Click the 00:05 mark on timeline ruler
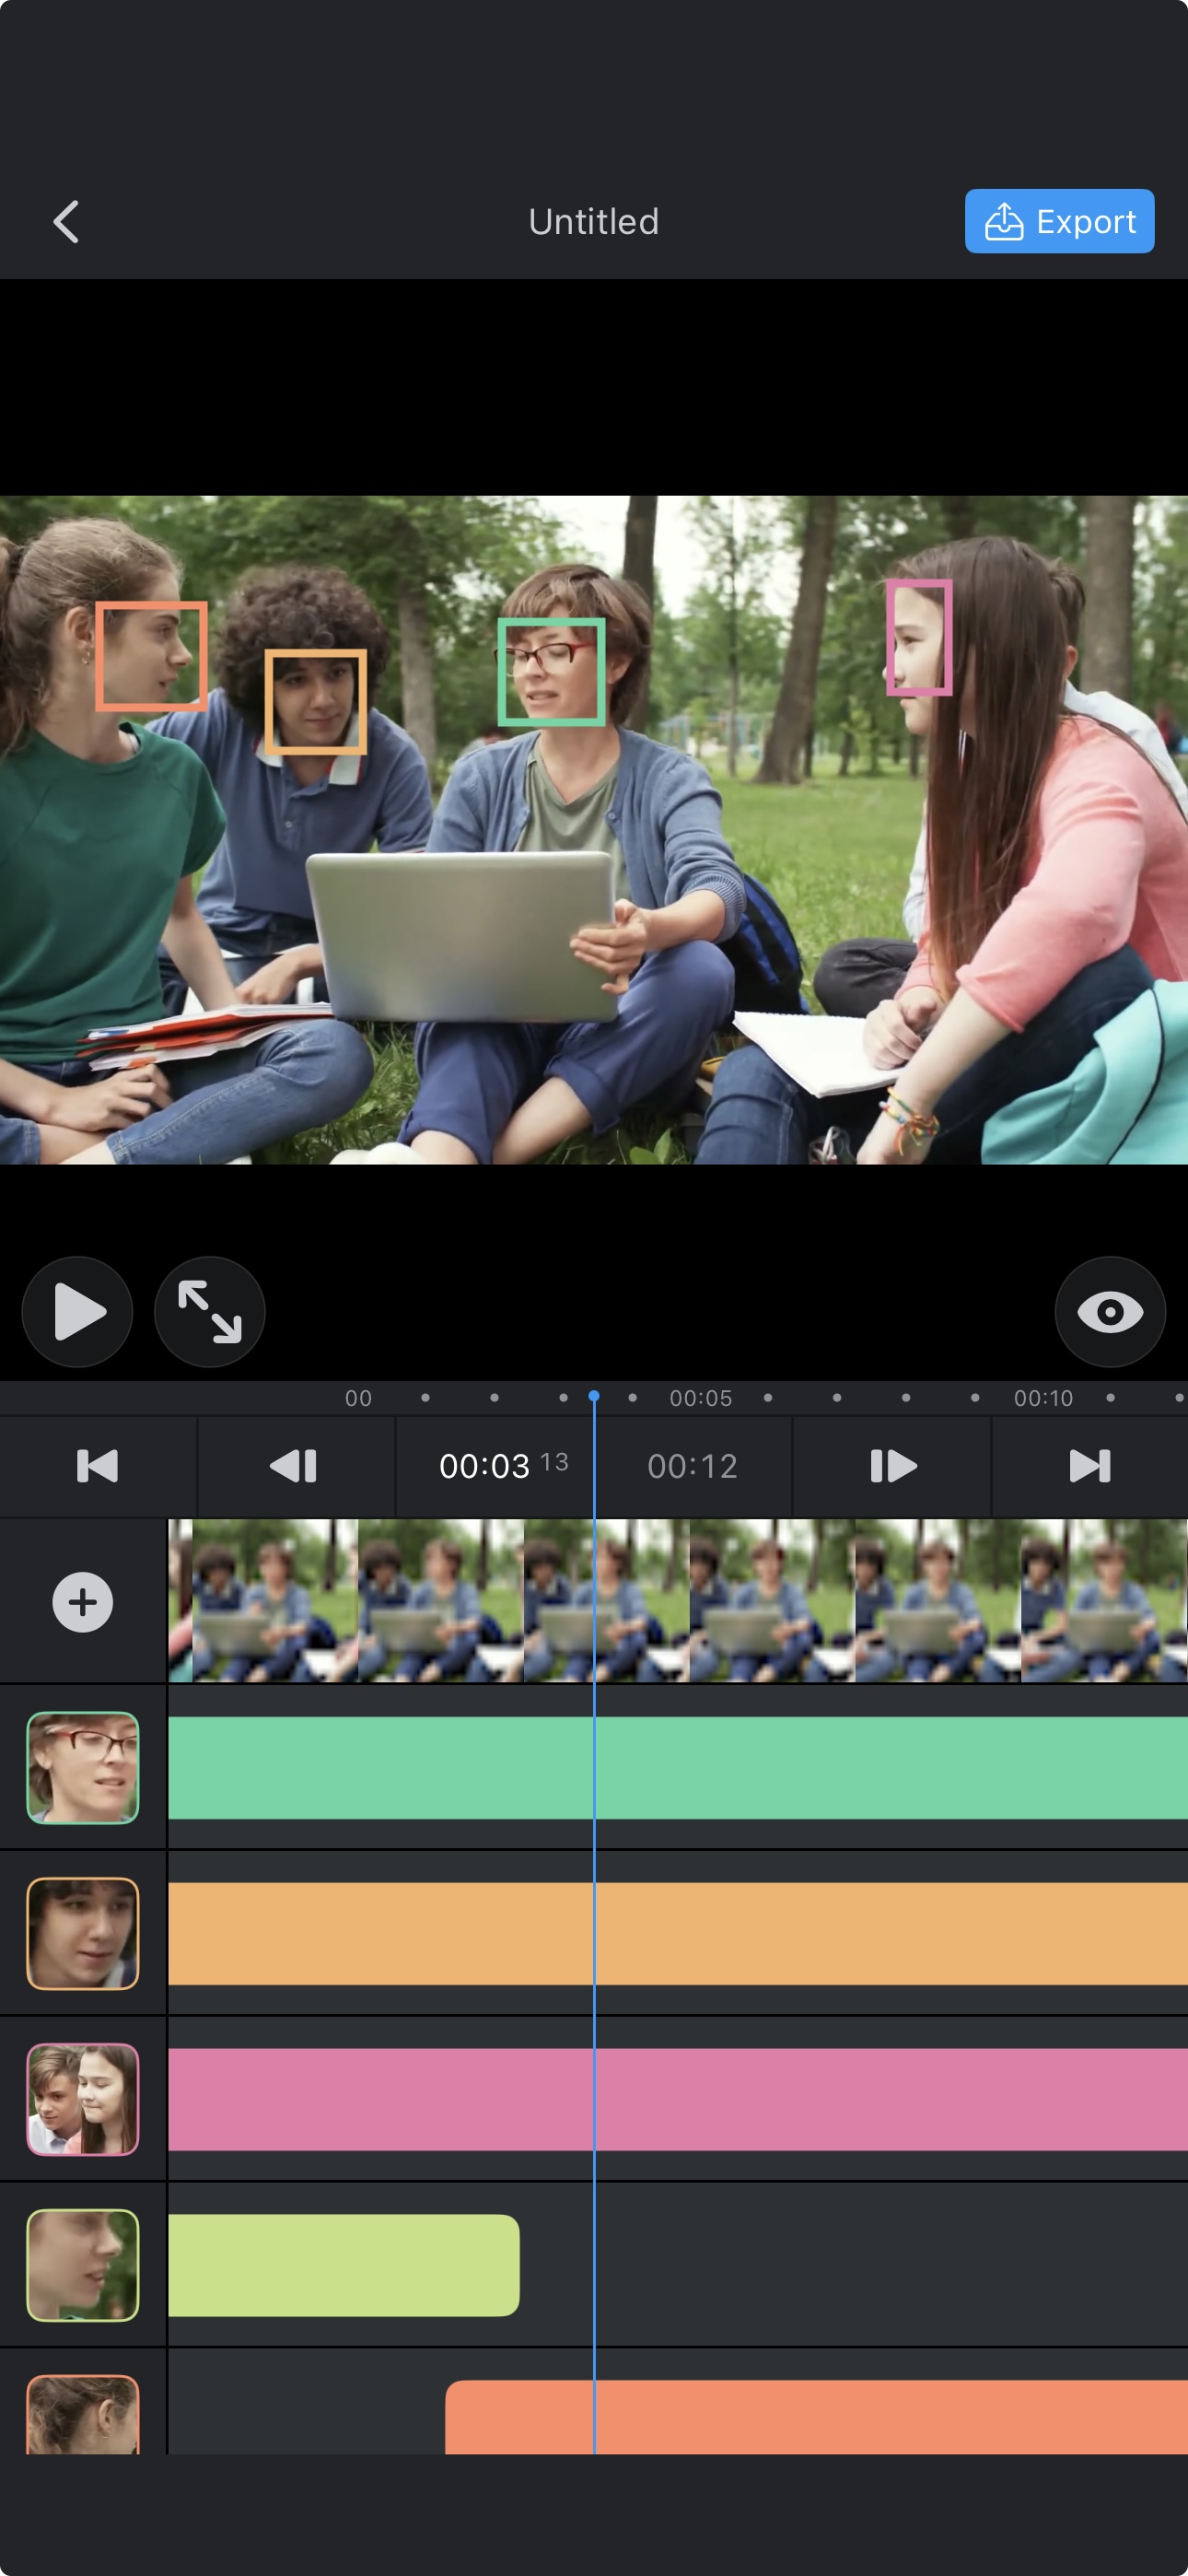The height and width of the screenshot is (2576, 1188). (700, 1398)
